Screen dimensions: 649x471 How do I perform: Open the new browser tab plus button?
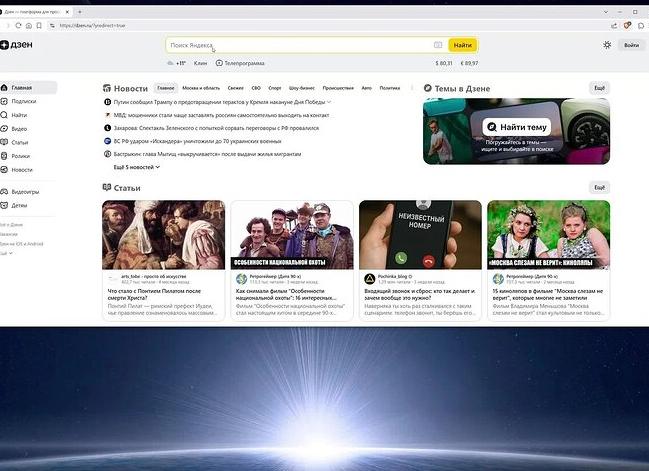[80, 12]
